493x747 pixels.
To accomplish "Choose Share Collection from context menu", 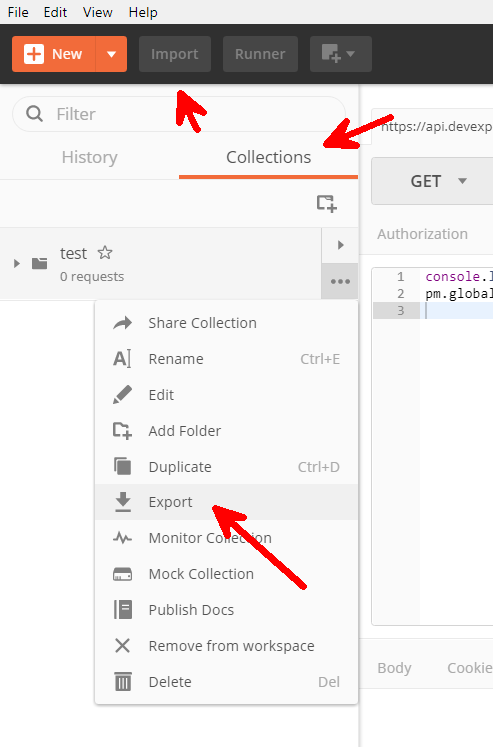I will (226, 323).
